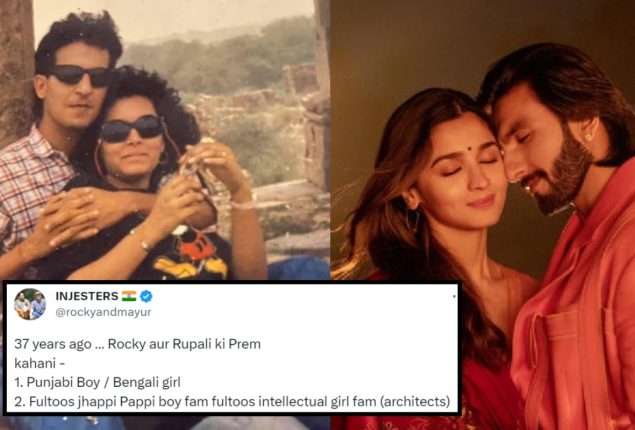Click the INJESTERS display name
This screenshot has width=635, height=430.
coord(87,296)
